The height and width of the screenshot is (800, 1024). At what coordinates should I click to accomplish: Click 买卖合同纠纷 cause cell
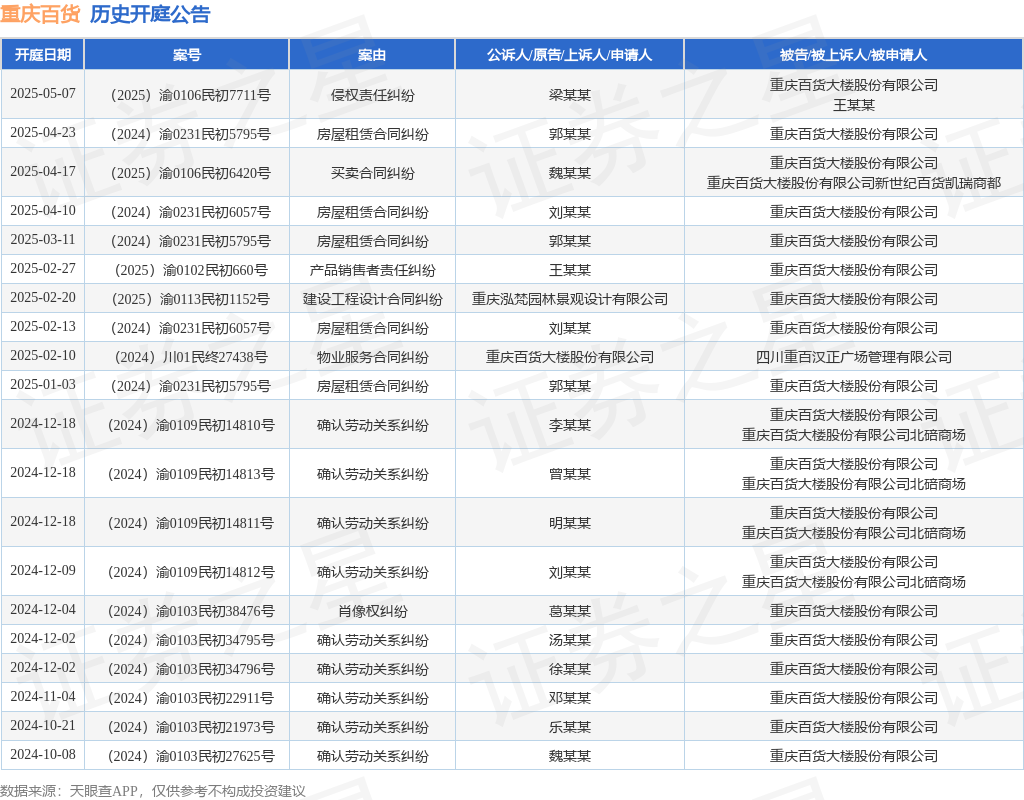click(x=372, y=173)
